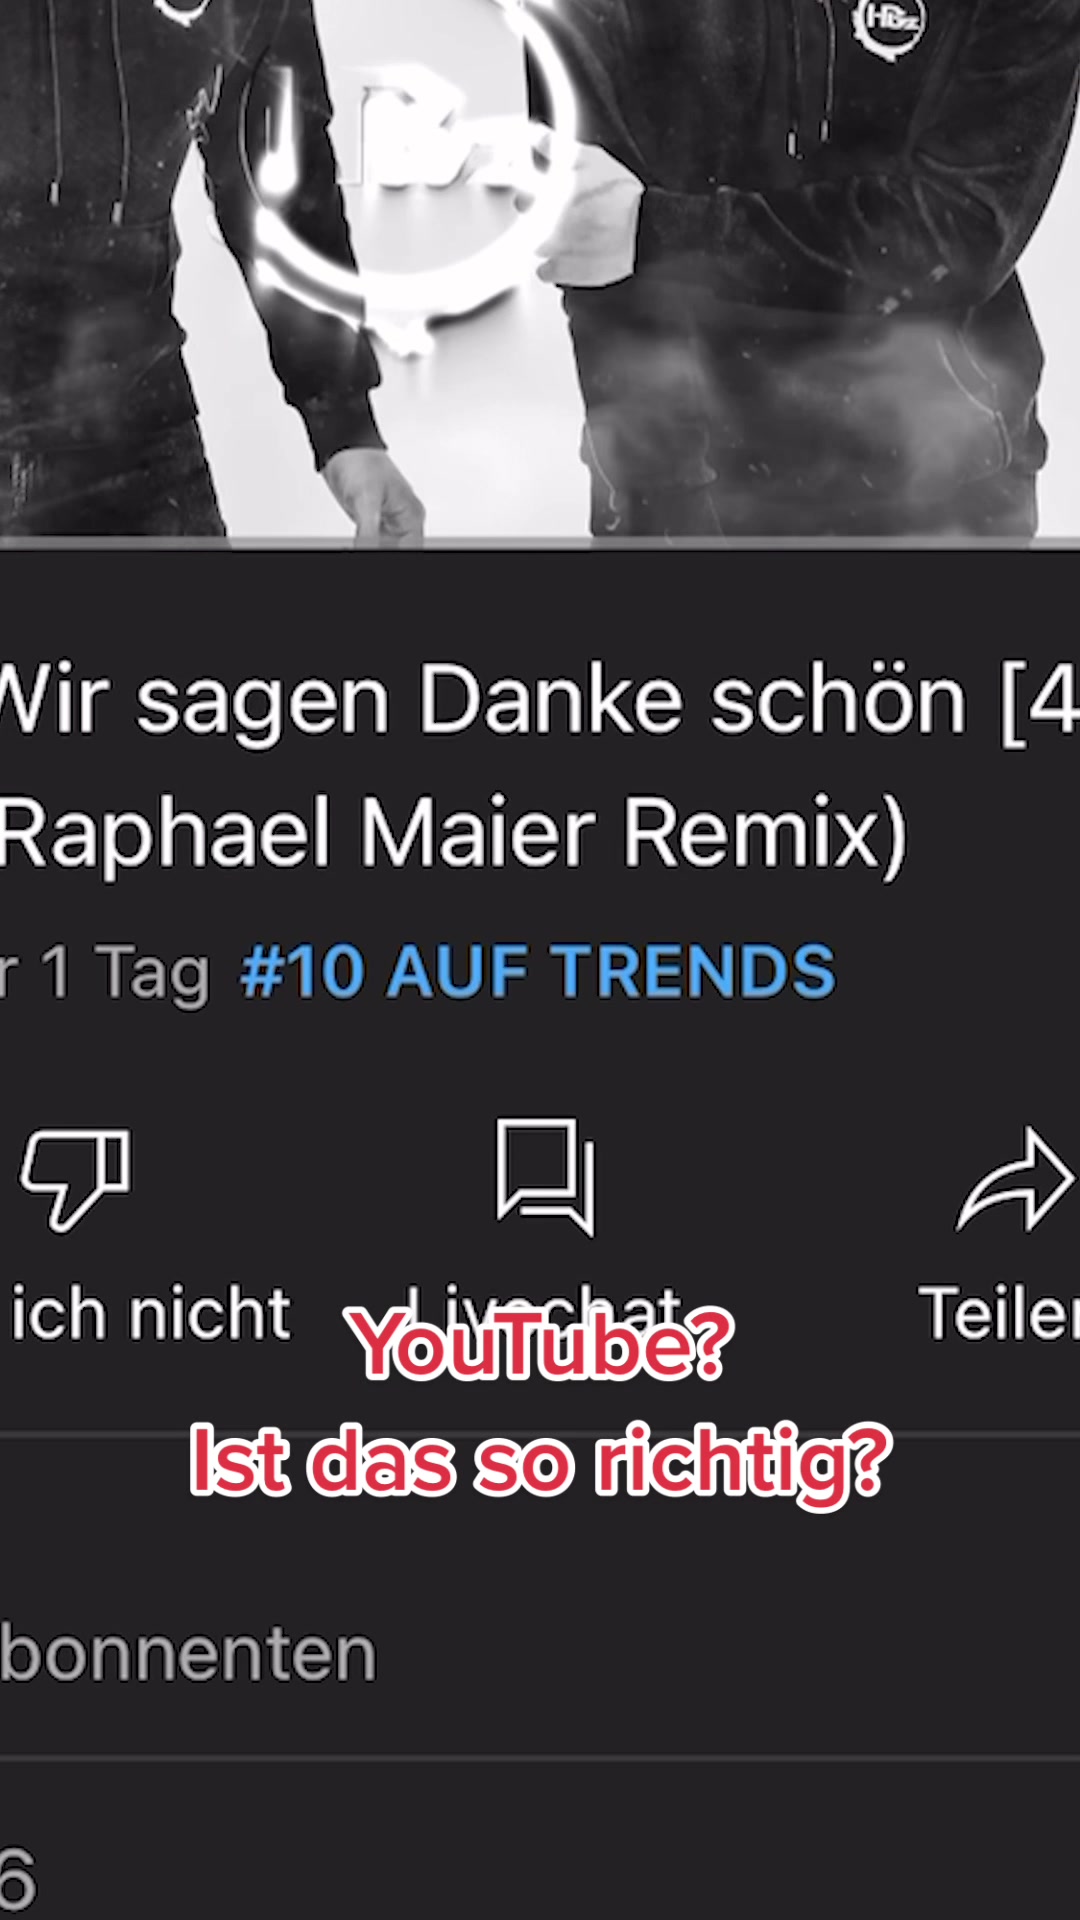
Task: Click the number 6 at bottom-left
Action: click(x=18, y=1878)
